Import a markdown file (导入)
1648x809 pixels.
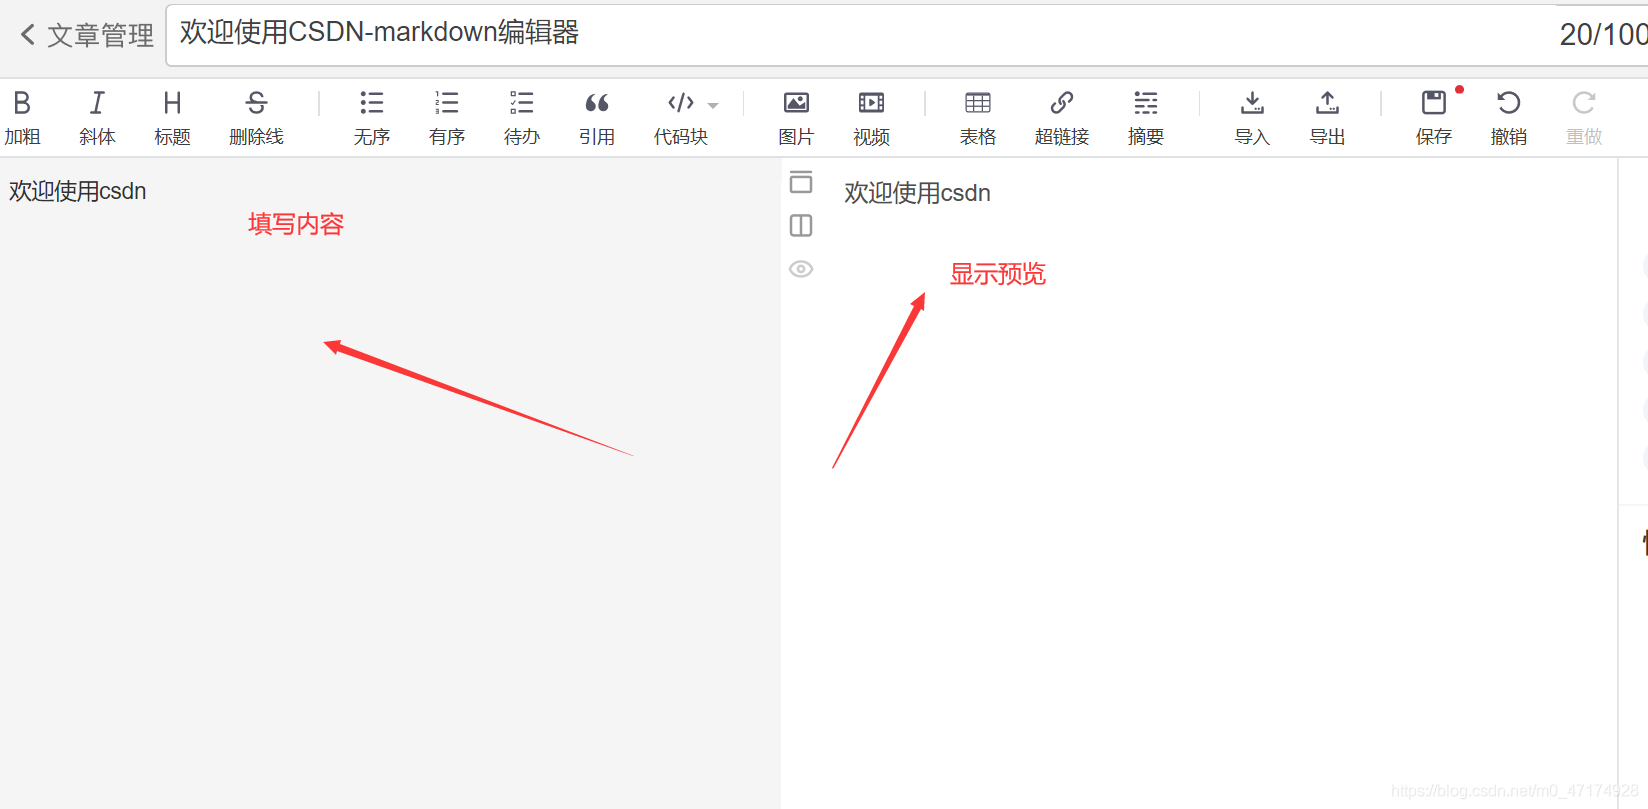pyautogui.click(x=1252, y=118)
